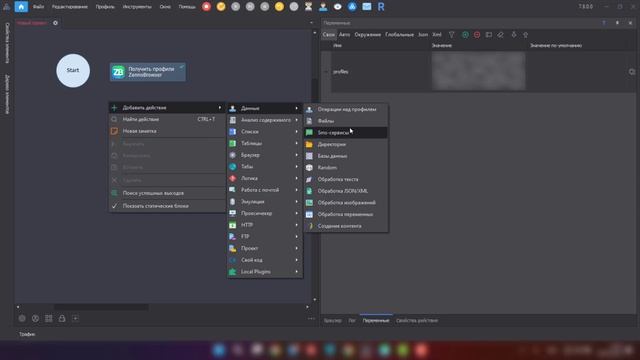Click Найти действие context menu item

[x=167, y=119]
